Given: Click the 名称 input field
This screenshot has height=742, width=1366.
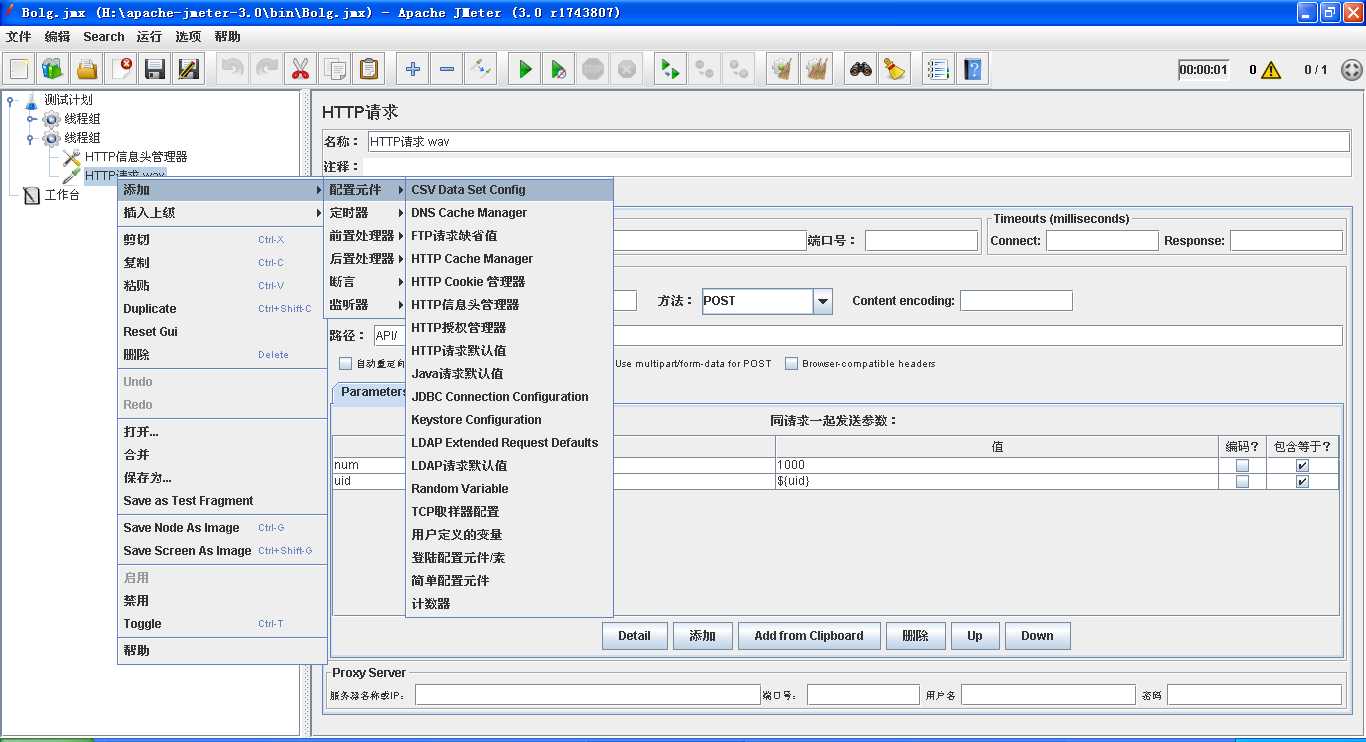Looking at the screenshot, I should 859,142.
